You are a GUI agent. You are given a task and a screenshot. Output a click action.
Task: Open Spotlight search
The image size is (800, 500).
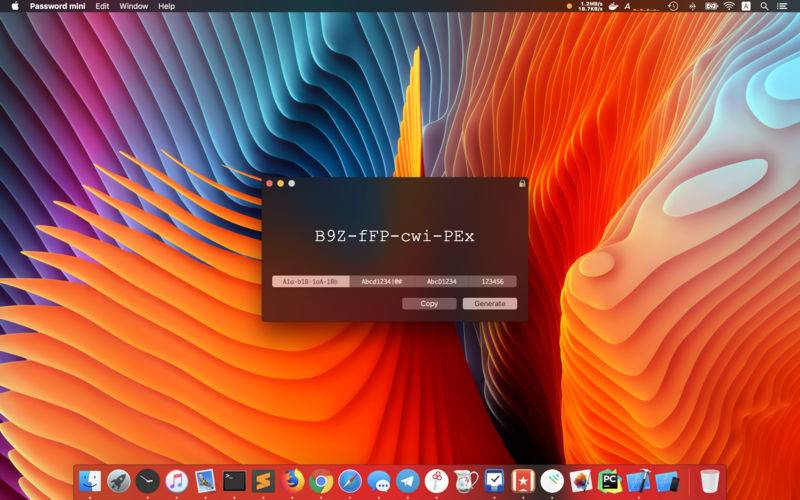[764, 6]
